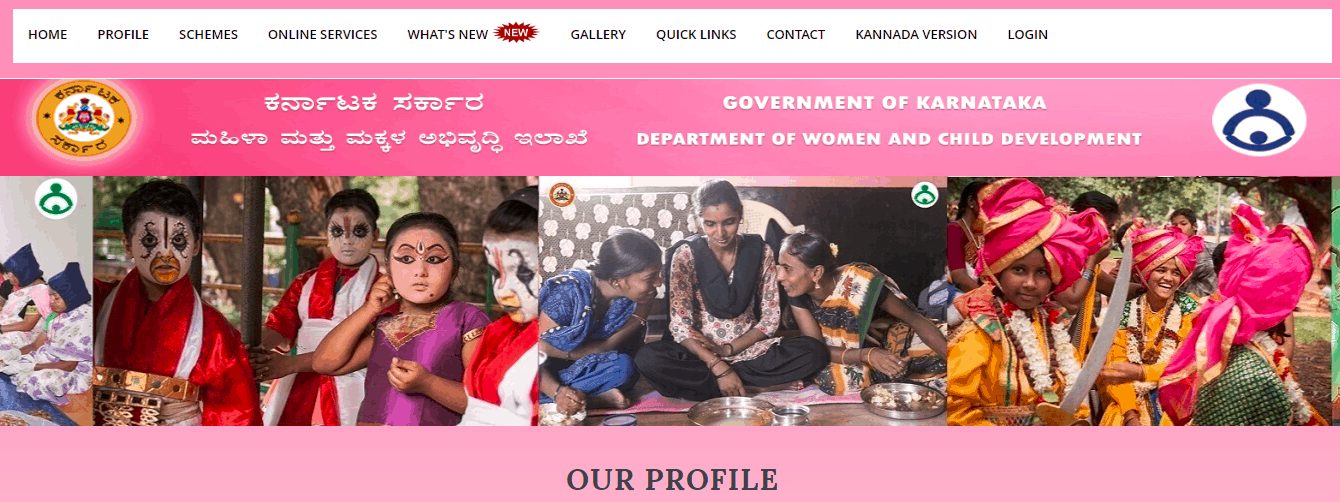Go to WHAT'S NEW section
Image resolution: width=1340 pixels, height=502 pixels.
[x=448, y=34]
